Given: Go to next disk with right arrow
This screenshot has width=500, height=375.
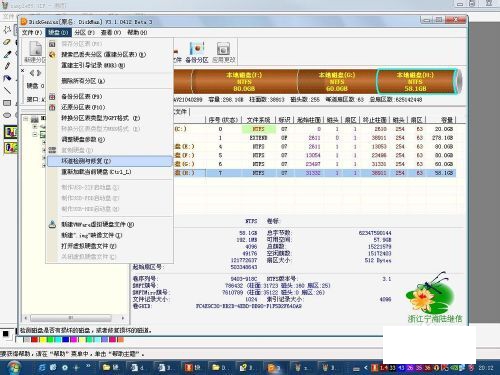Looking at the screenshot, I should pos(39,73).
